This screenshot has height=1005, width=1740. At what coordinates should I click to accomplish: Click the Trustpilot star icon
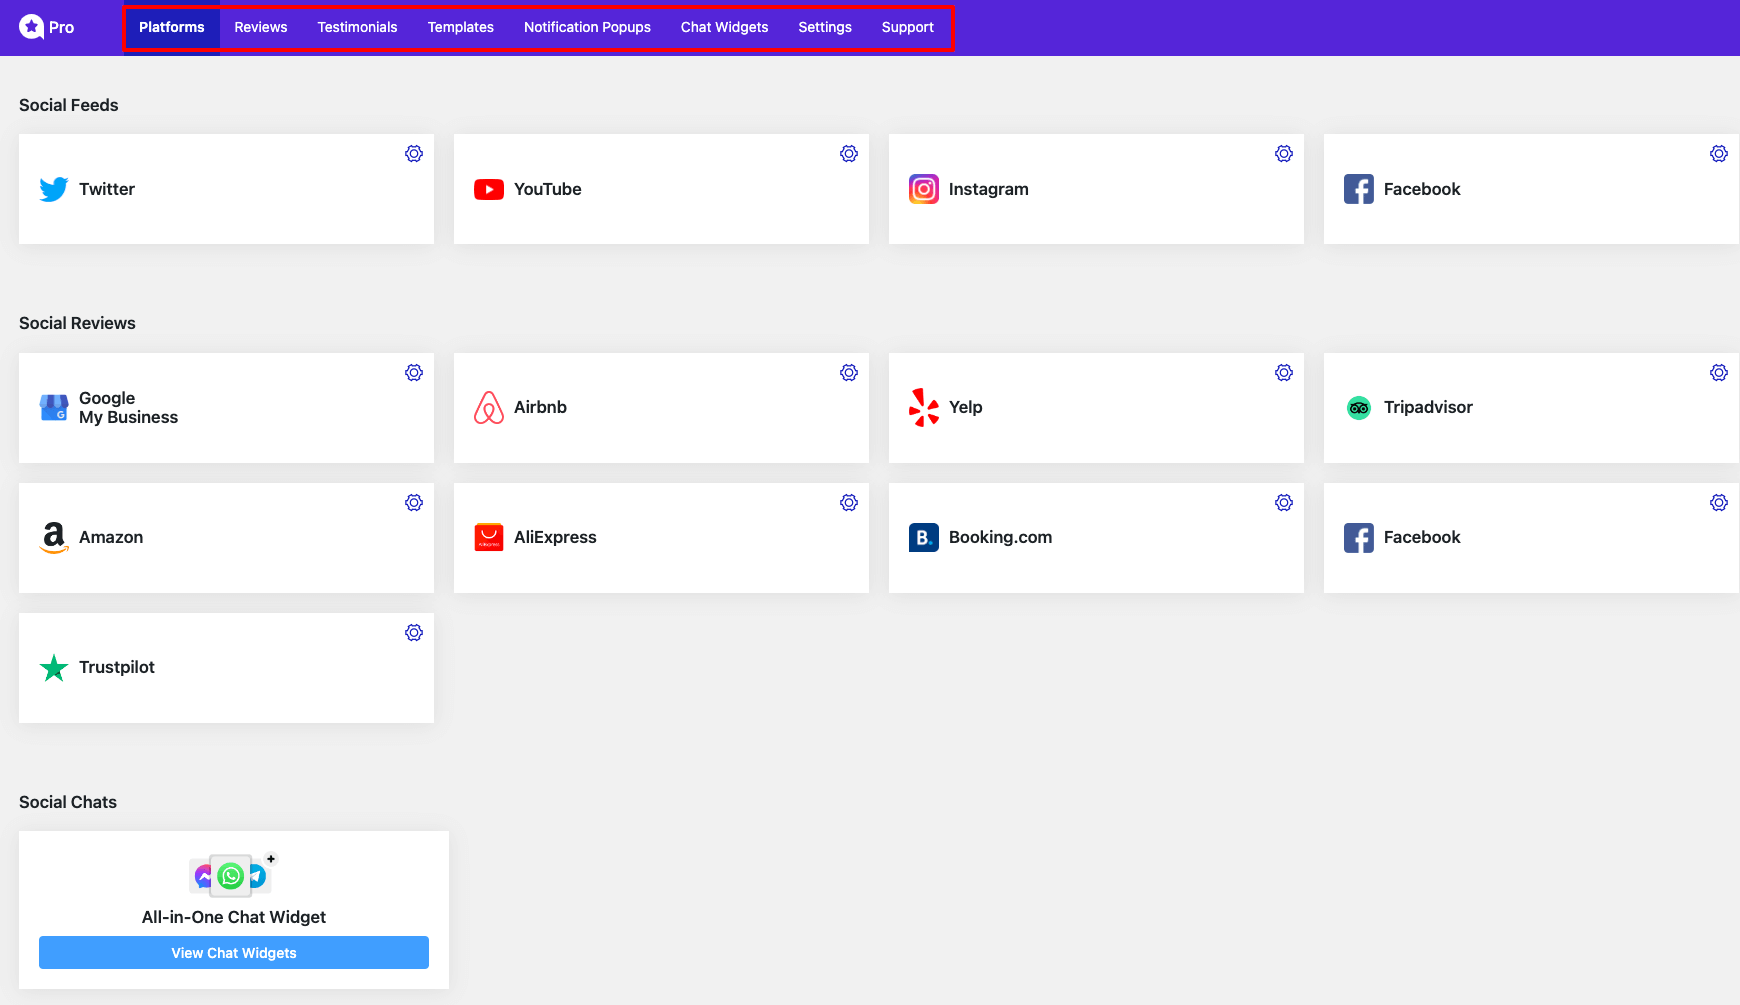[x=53, y=667]
